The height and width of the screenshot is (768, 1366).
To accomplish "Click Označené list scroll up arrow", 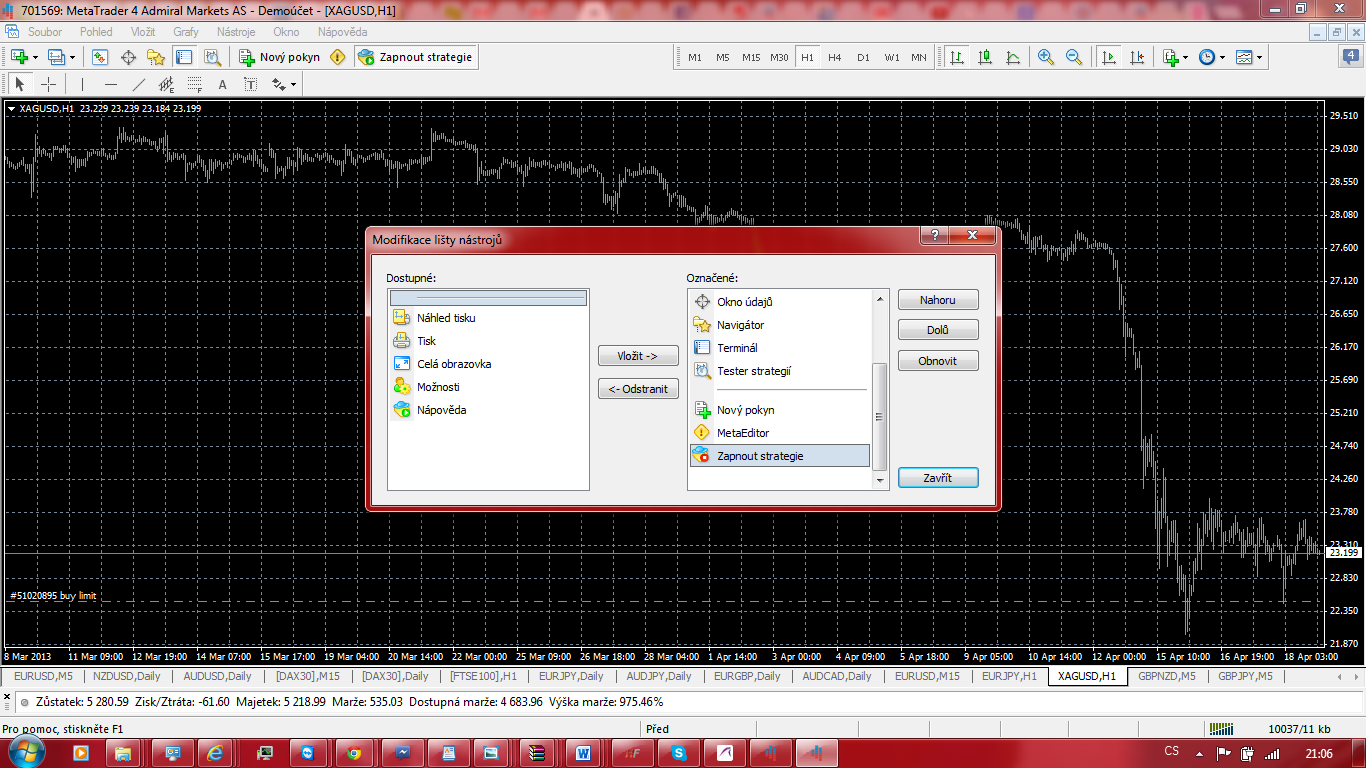I will [x=880, y=298].
